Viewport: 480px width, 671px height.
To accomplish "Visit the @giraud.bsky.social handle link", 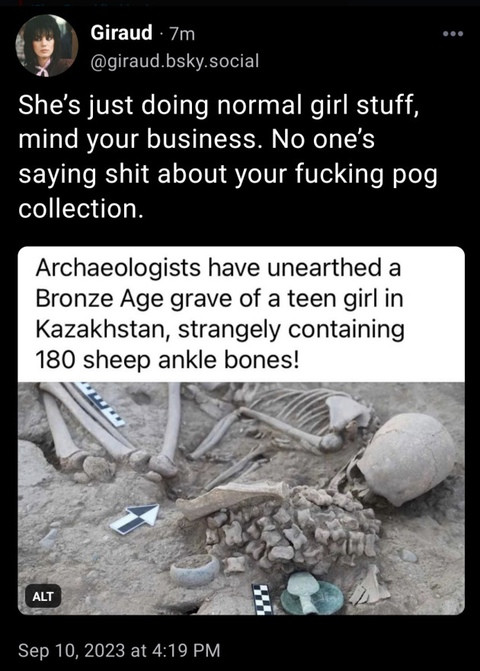I will [x=175, y=61].
